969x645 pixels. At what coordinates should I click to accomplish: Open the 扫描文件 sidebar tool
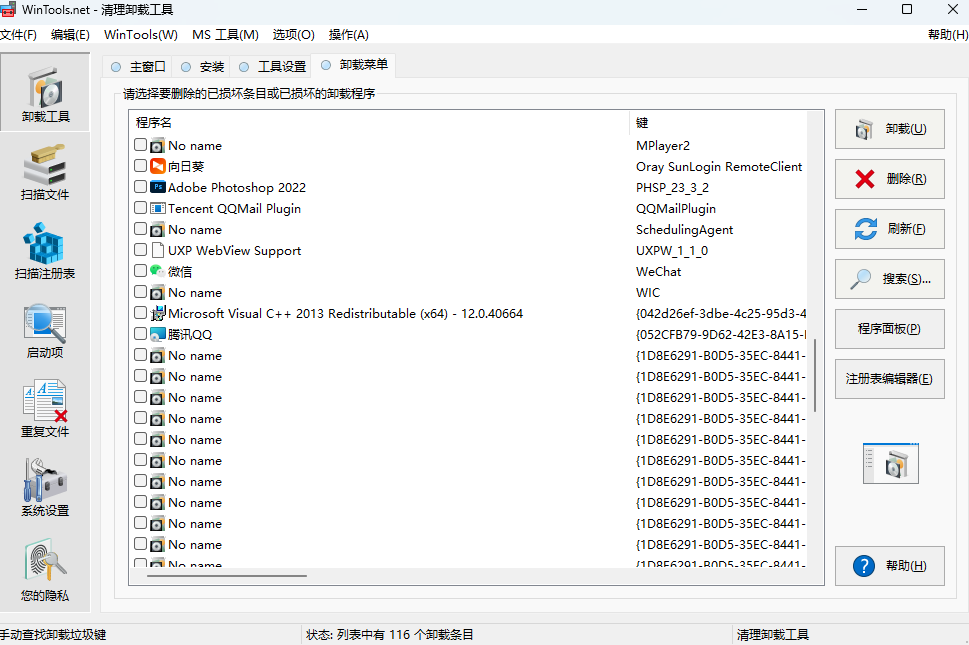pyautogui.click(x=45, y=172)
